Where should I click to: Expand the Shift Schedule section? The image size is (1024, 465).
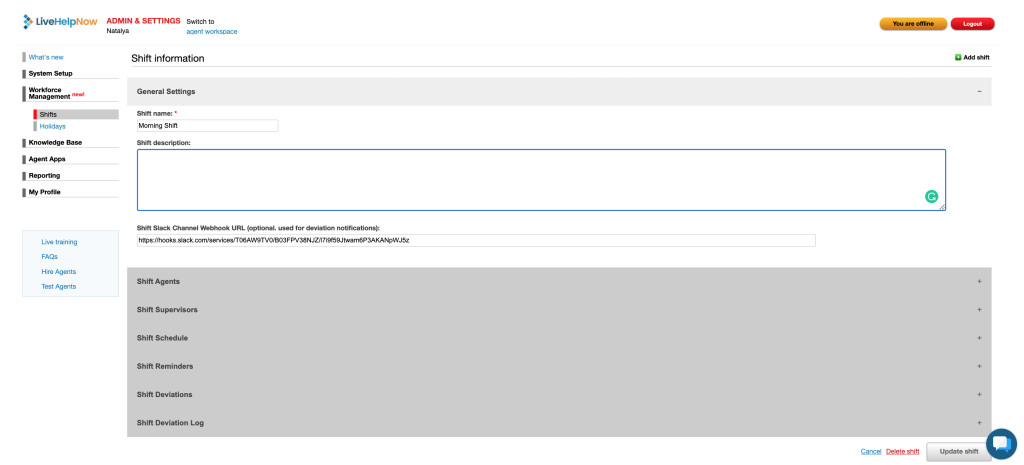coord(979,338)
